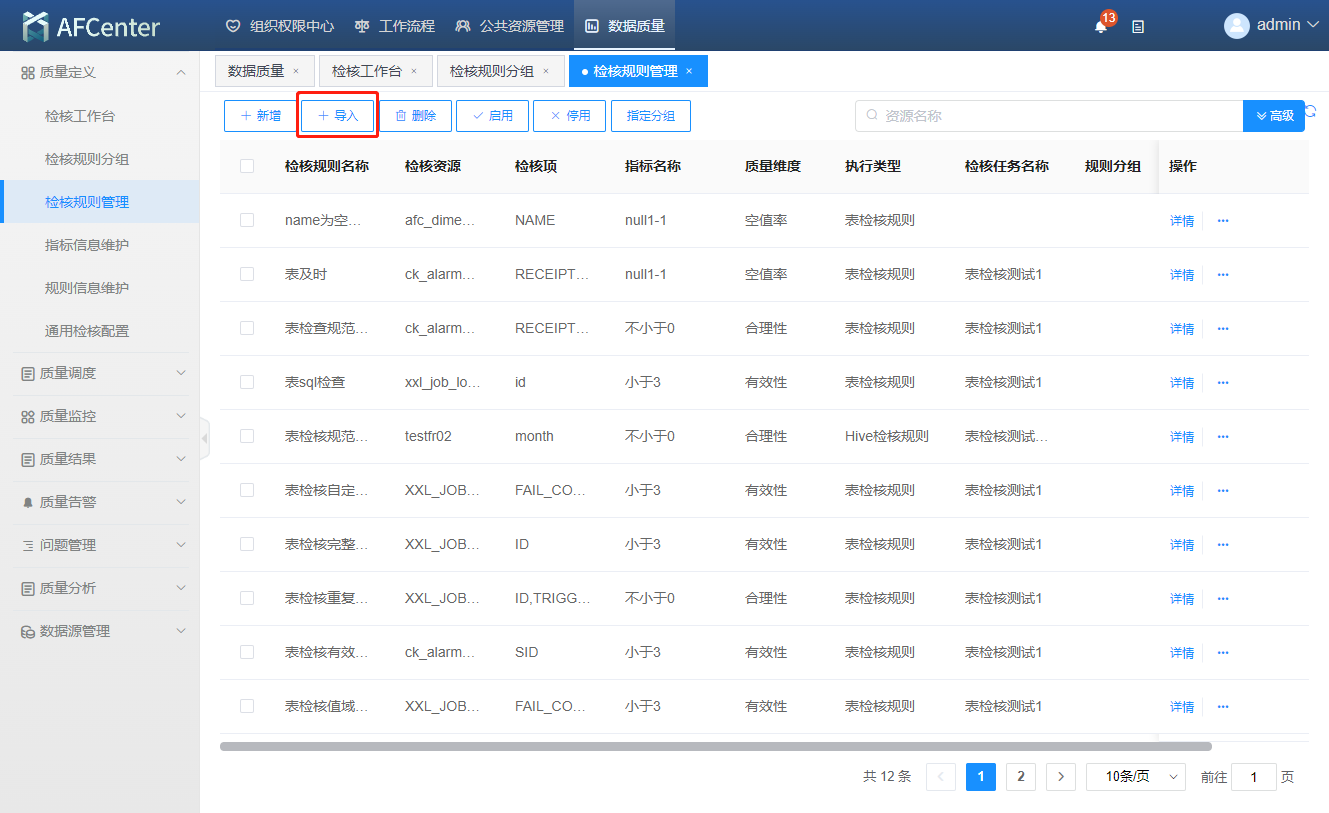1329x813 pixels.
Task: Click the notification bell icon
Action: [x=1101, y=27]
